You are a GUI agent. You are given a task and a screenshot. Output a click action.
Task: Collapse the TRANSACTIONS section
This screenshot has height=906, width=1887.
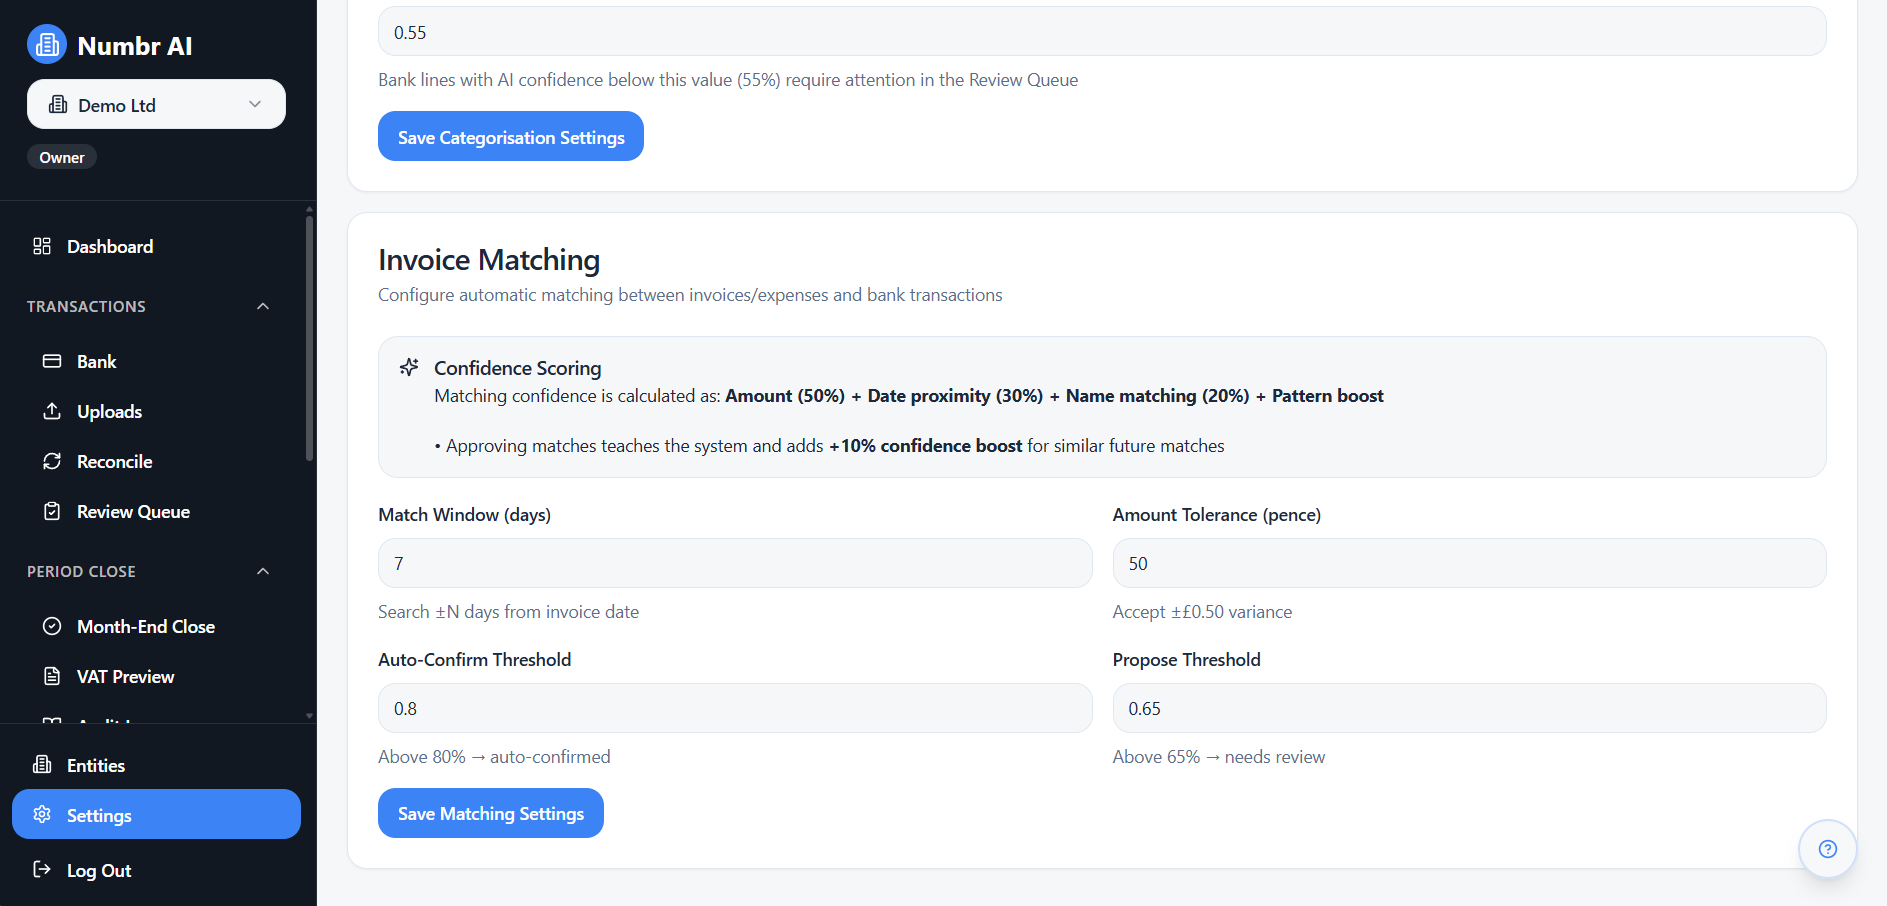coord(262,306)
